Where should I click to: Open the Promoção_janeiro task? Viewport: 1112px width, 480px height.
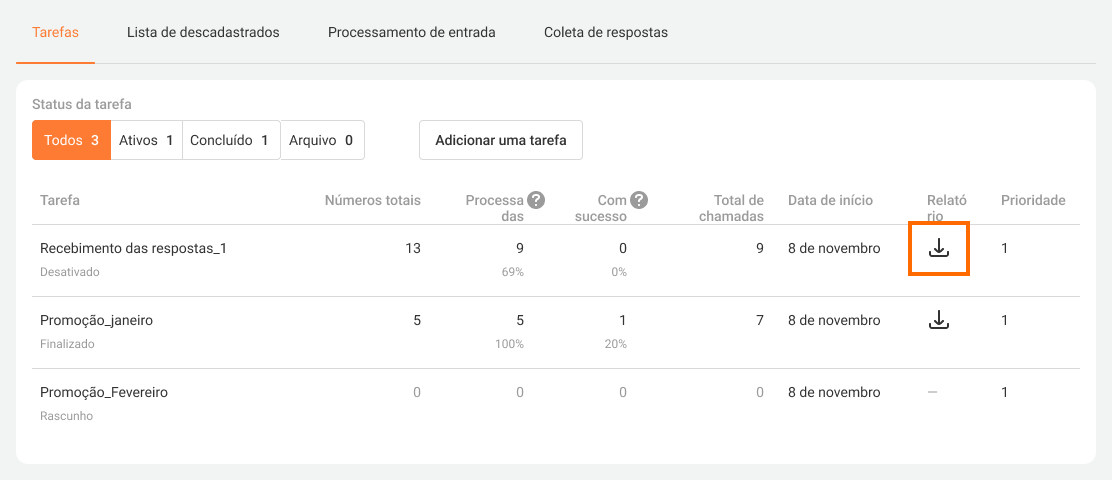click(96, 320)
